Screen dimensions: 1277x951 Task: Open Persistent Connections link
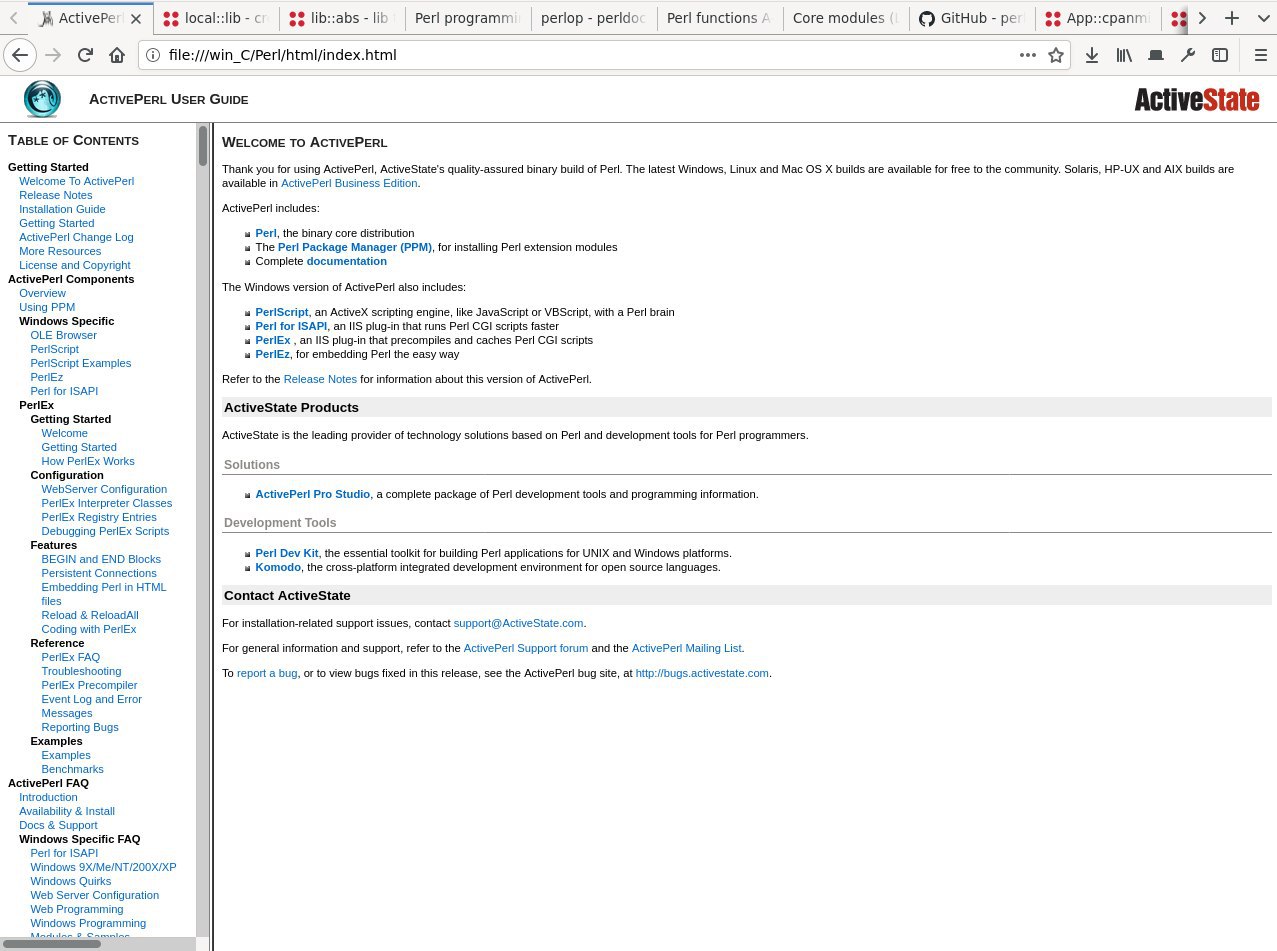[x=99, y=573]
